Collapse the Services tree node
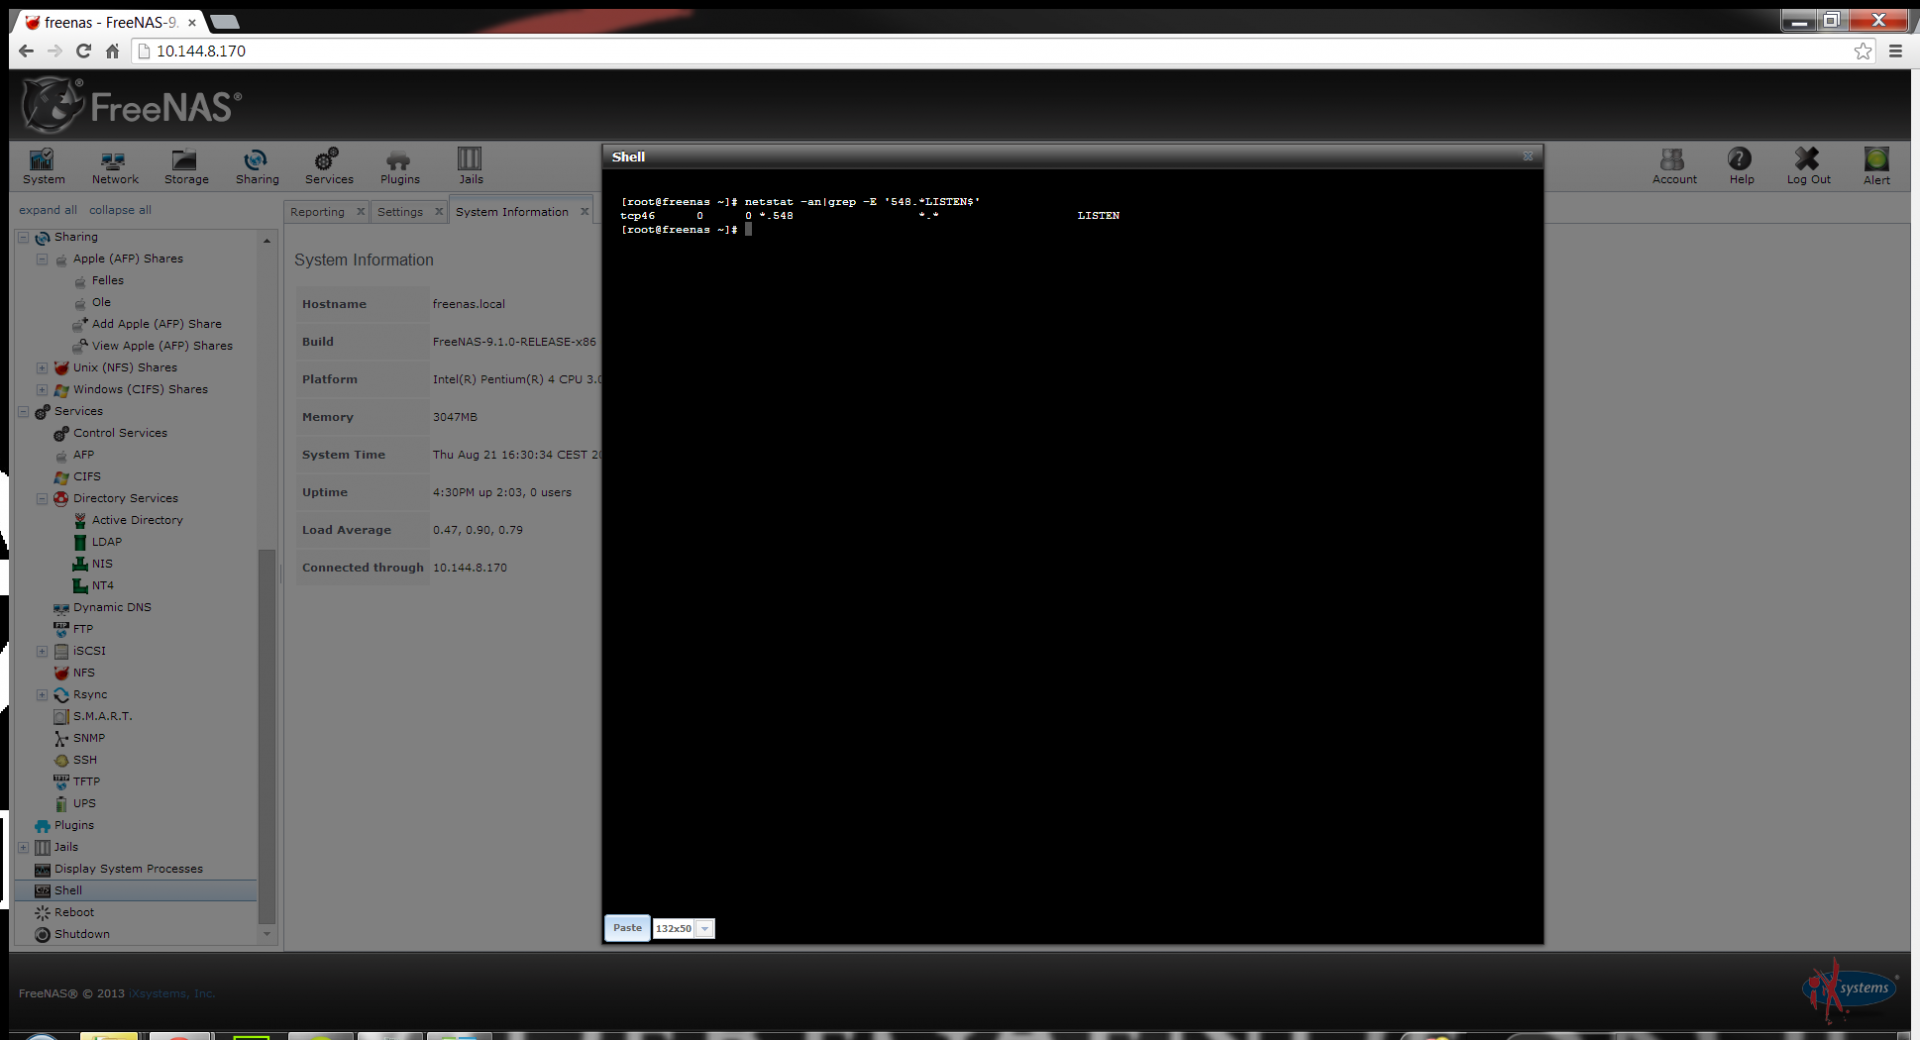Screen dimensions: 1920x1040 23,411
